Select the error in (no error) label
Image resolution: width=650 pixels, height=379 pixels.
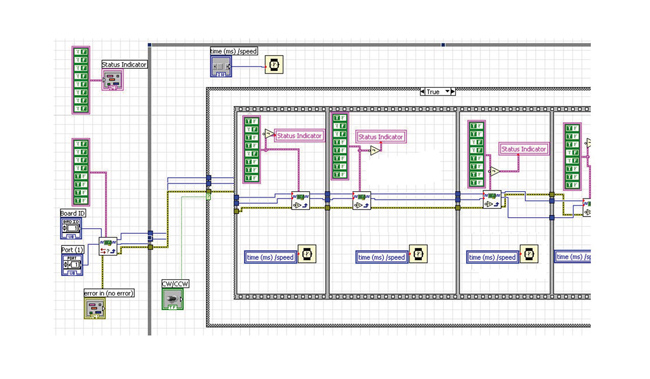[109, 293]
